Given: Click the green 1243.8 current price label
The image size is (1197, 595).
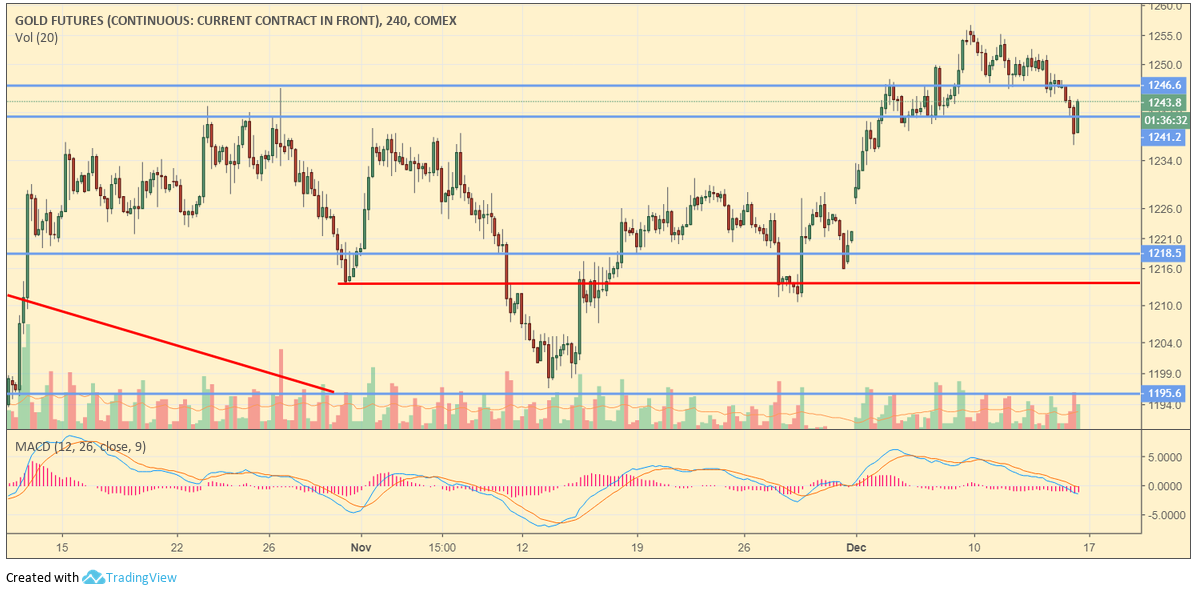Looking at the screenshot, I should [x=1166, y=102].
